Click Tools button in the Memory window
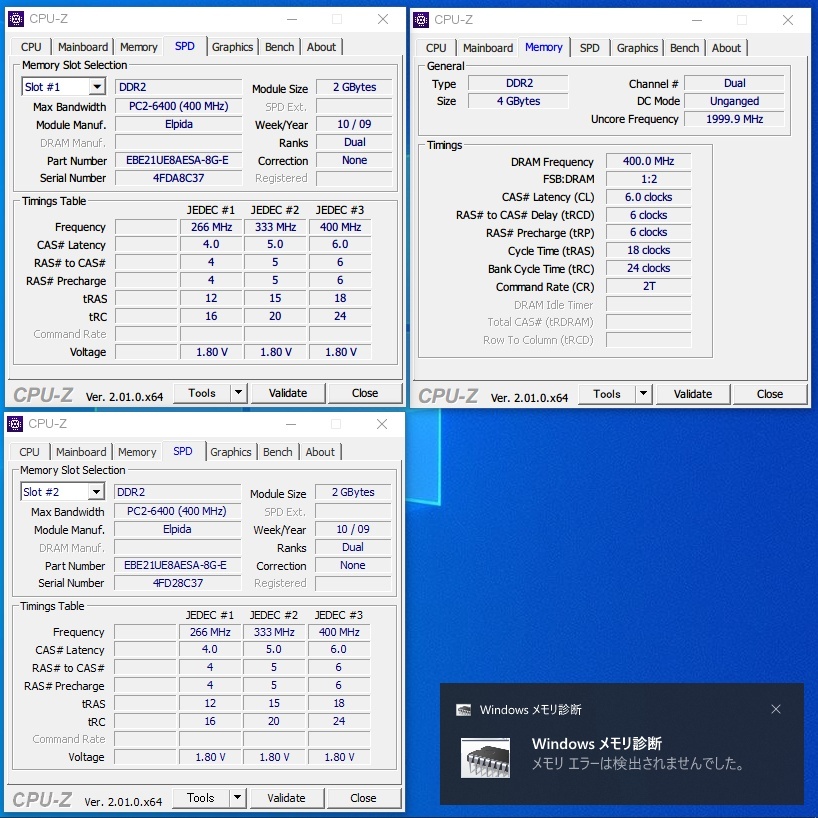818x818 pixels. (x=607, y=394)
